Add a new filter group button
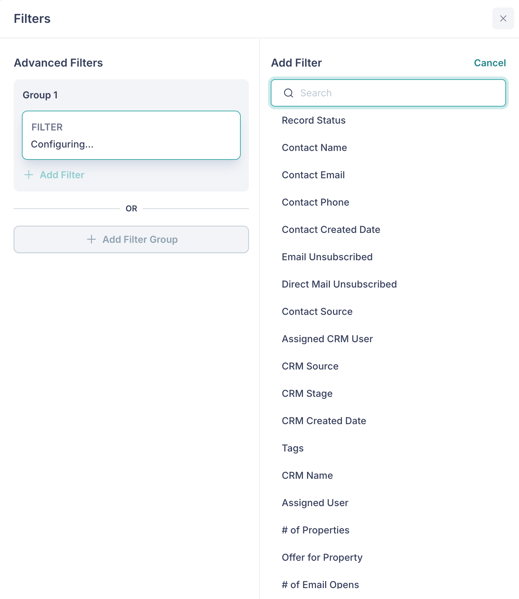The image size is (519, 599). [131, 240]
